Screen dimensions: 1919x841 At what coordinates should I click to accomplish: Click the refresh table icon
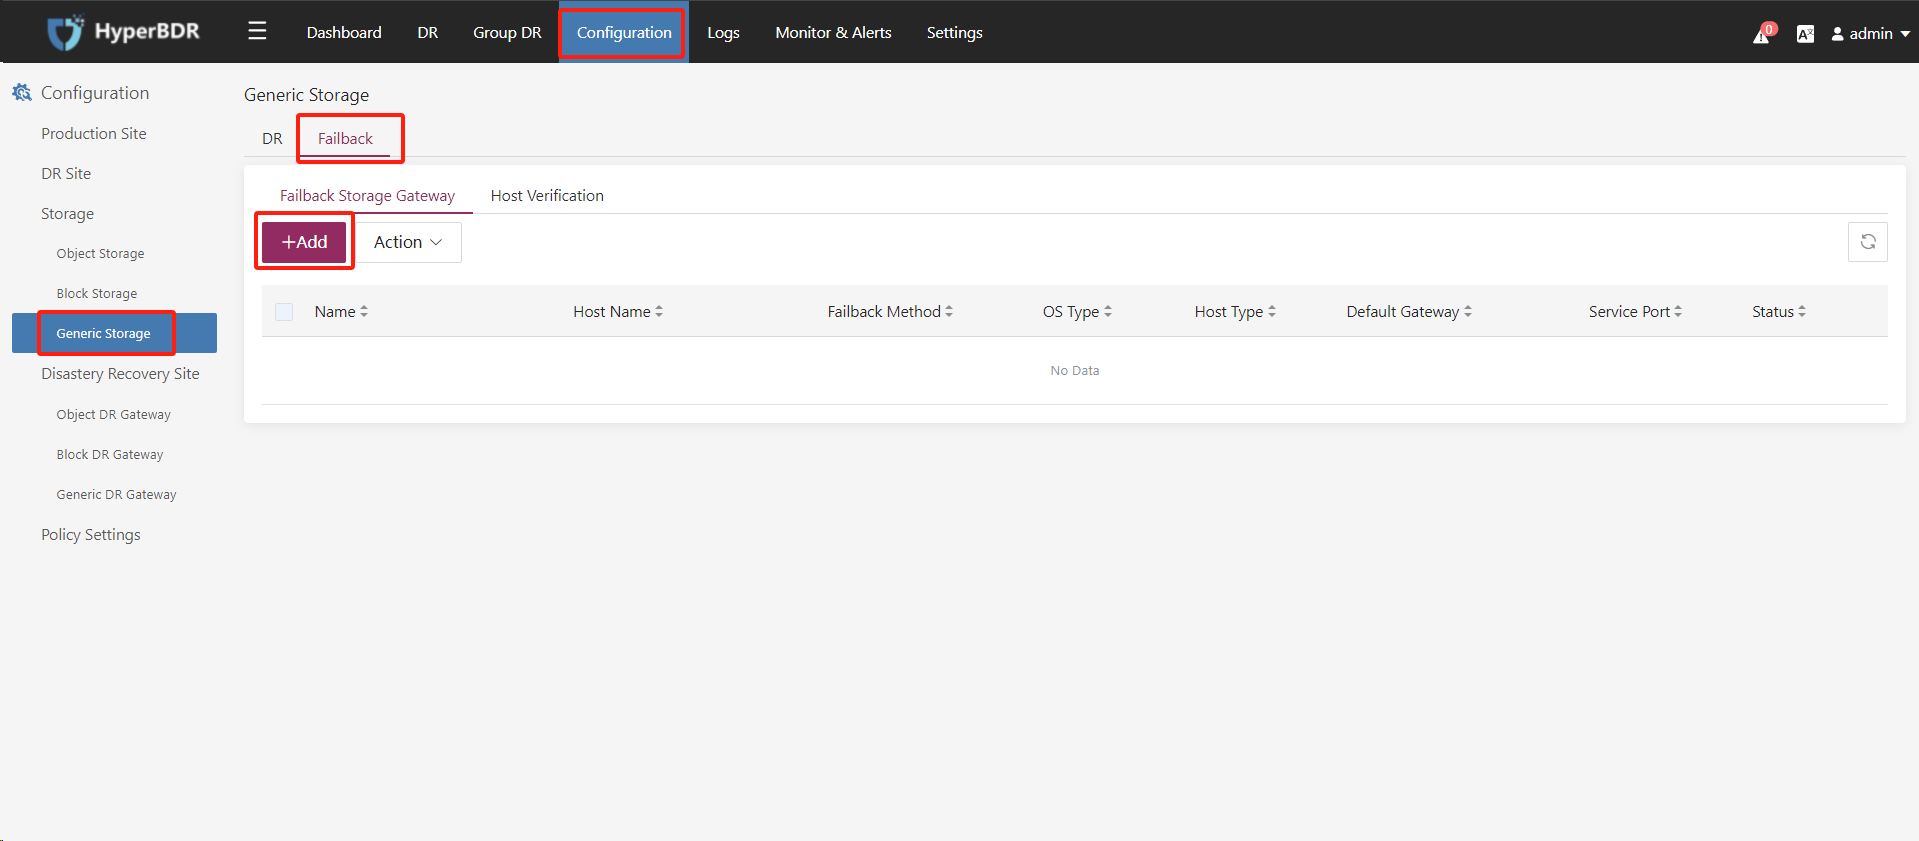[x=1867, y=242]
